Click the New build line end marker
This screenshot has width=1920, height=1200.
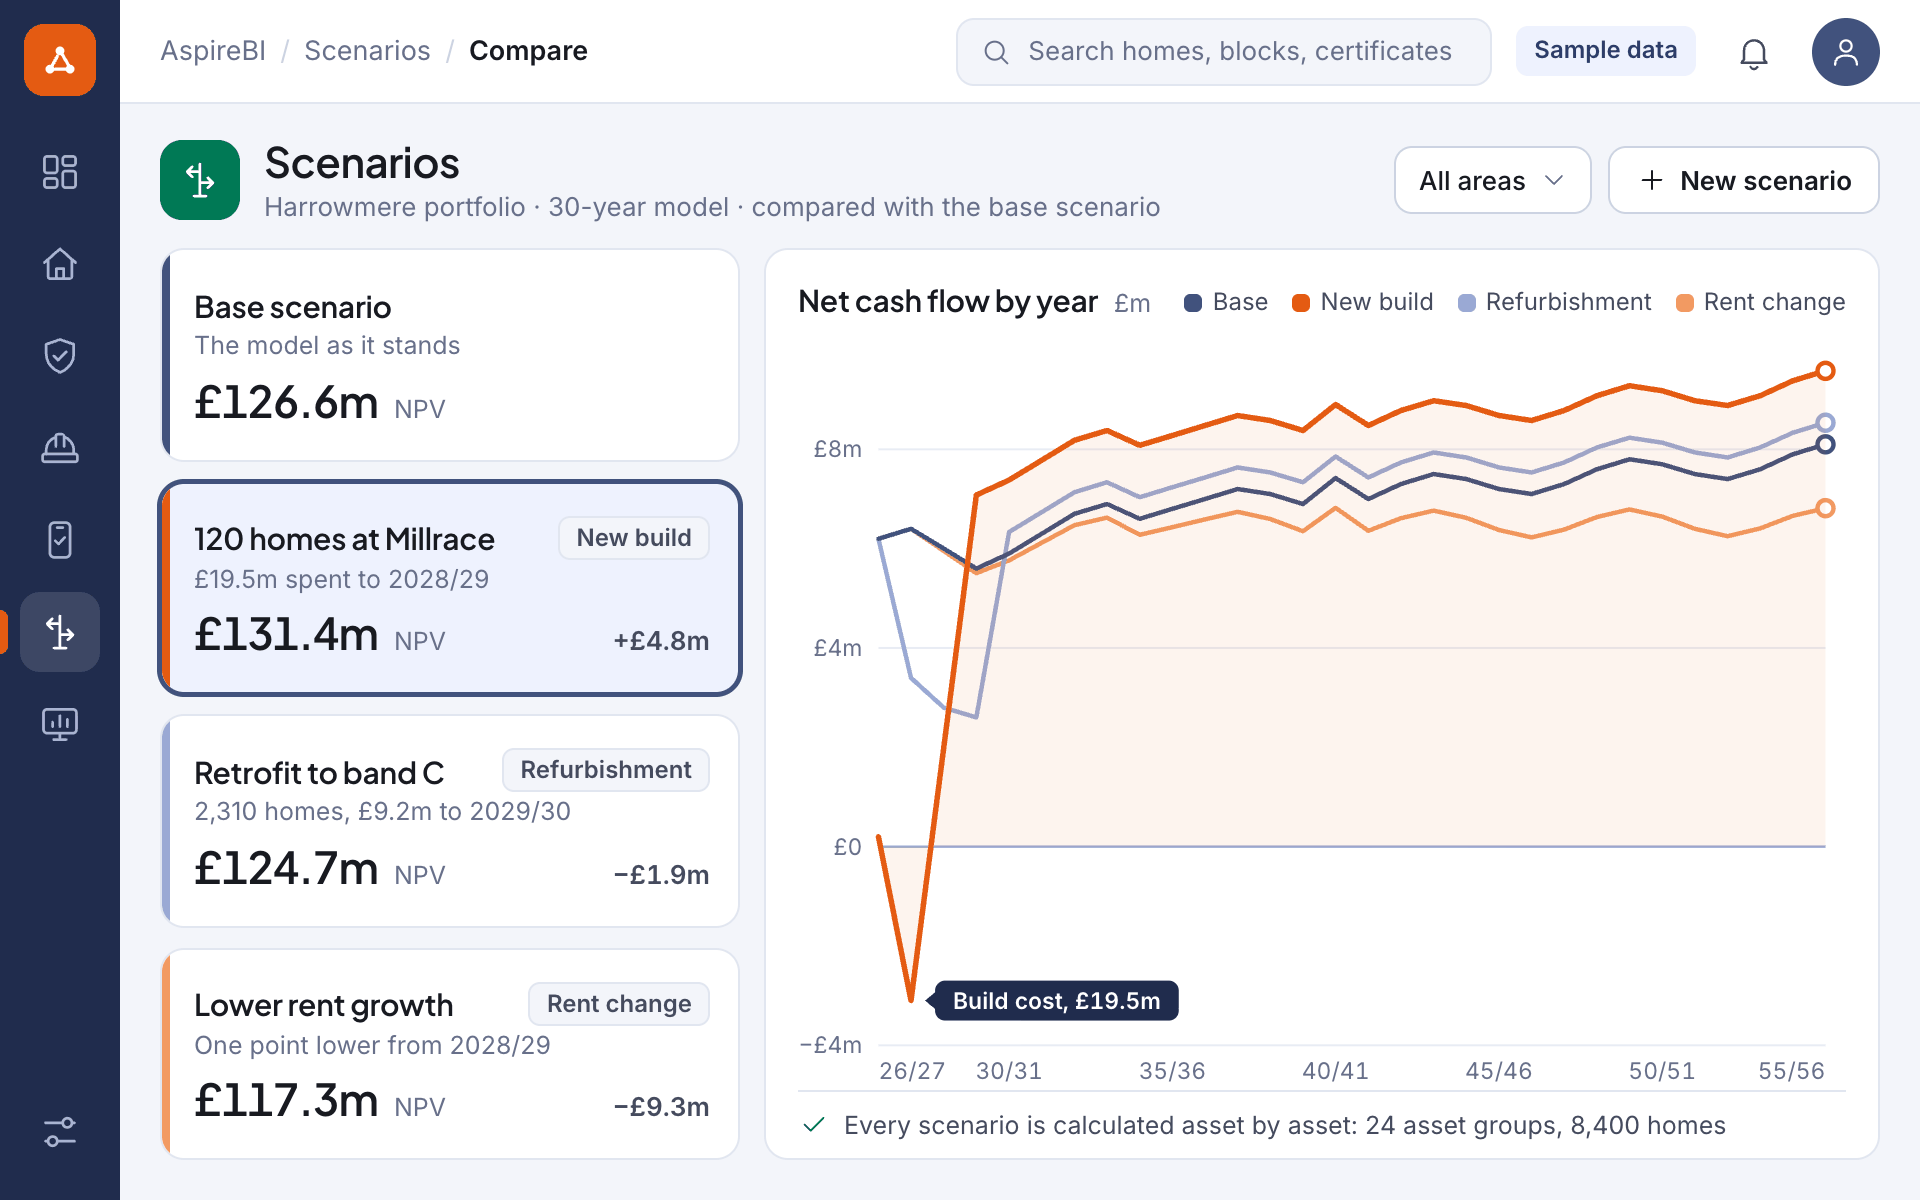coord(1825,371)
